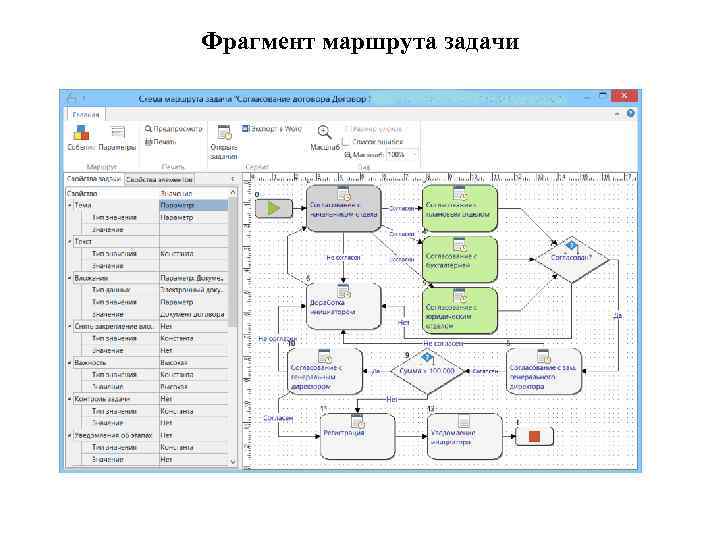
Task: Click the Электронный доку... value cell
Action: (x=193, y=290)
